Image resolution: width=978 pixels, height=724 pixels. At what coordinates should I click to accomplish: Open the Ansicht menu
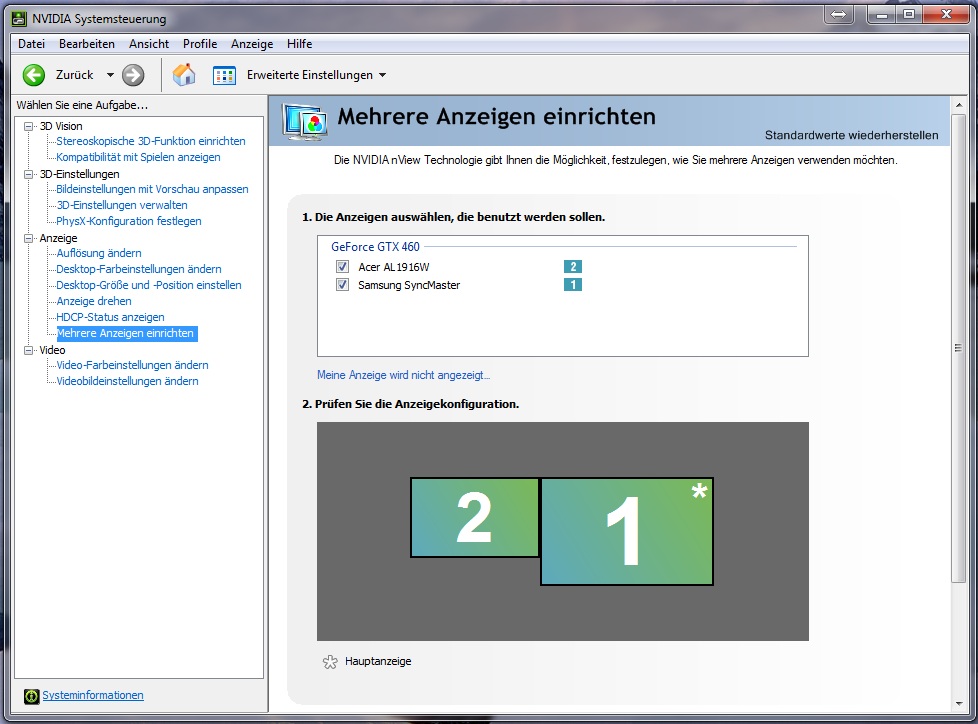tap(149, 44)
